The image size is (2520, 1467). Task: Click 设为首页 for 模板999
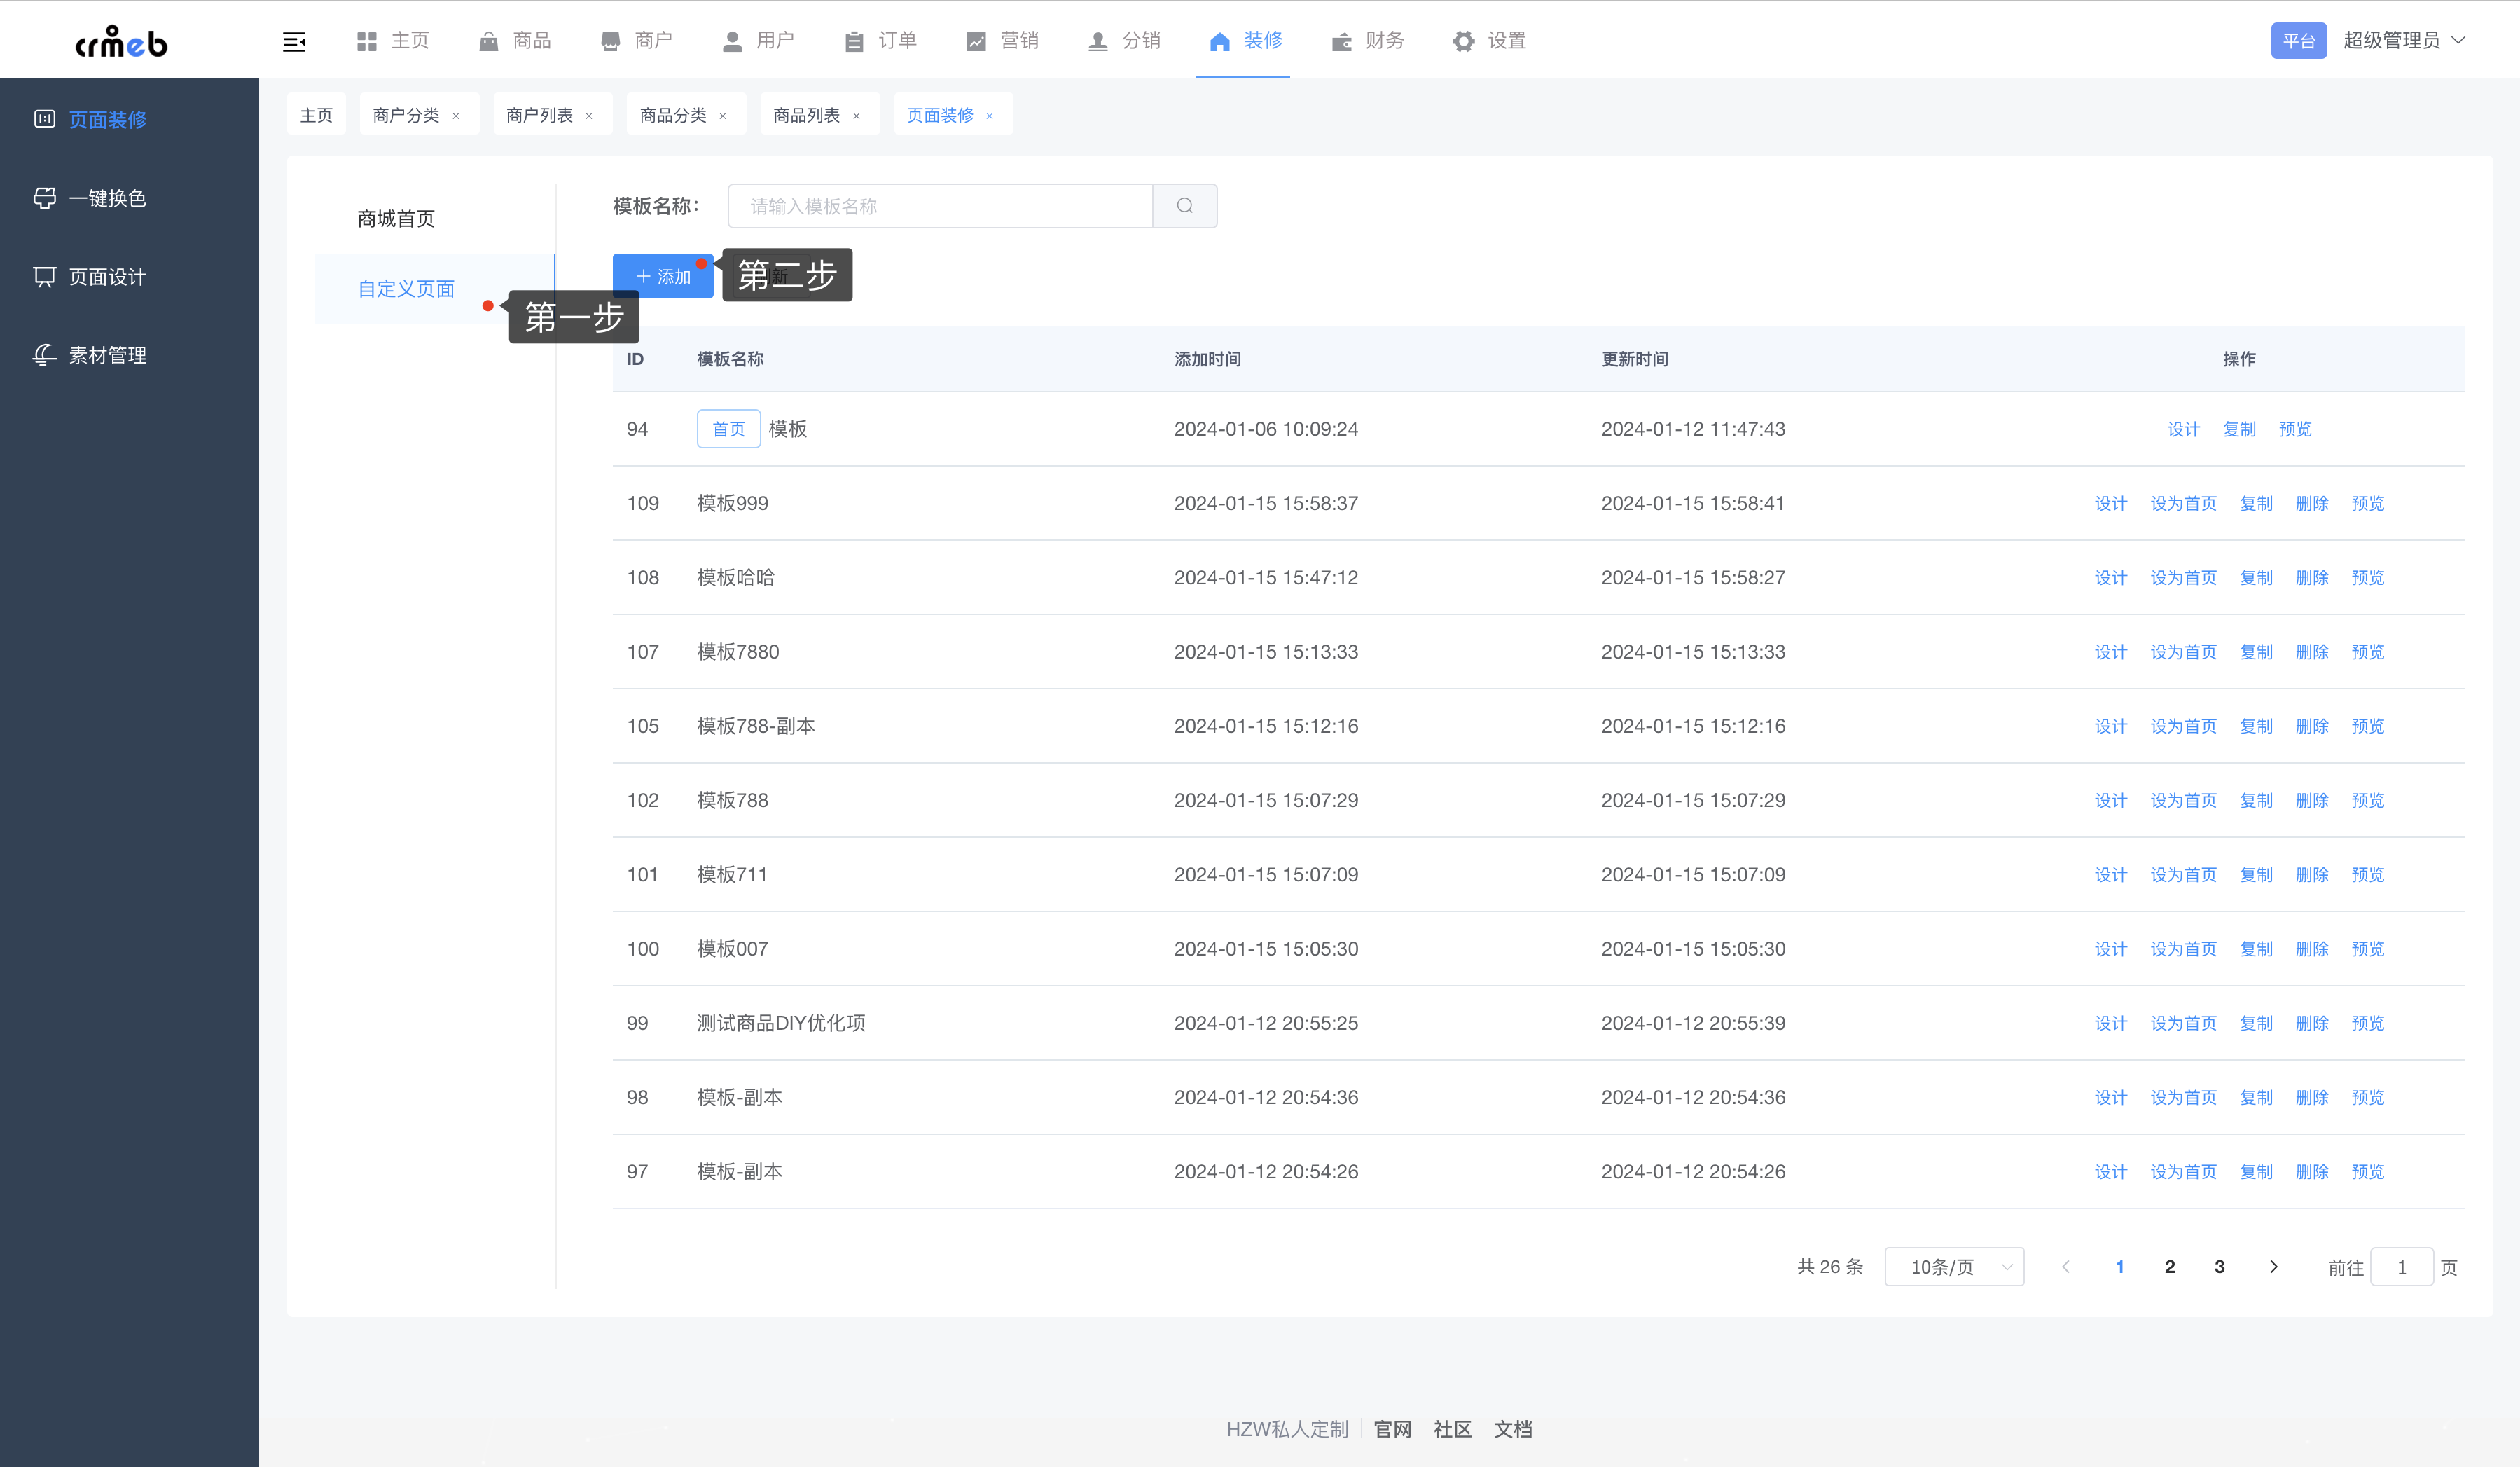coord(2183,503)
